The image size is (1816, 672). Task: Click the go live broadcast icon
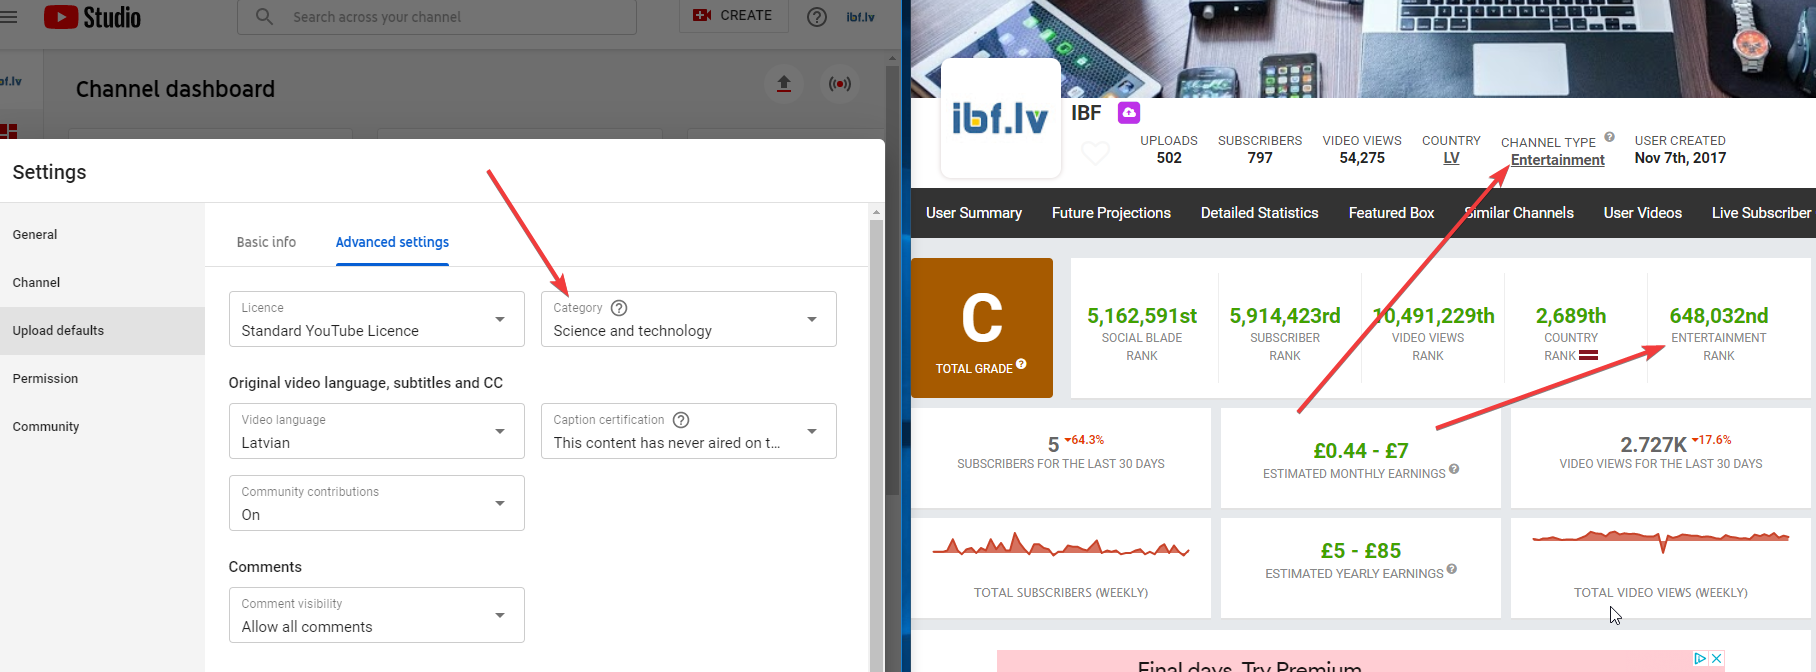tap(840, 84)
